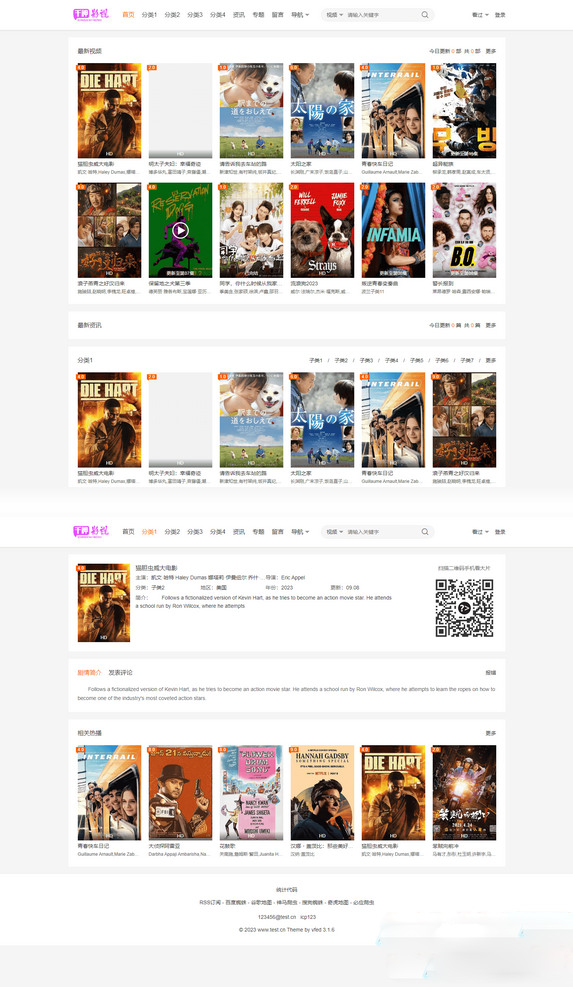This screenshot has height=987, width=573.
Task: Open the INFAMIA poster thumbnail
Action: coord(394,230)
